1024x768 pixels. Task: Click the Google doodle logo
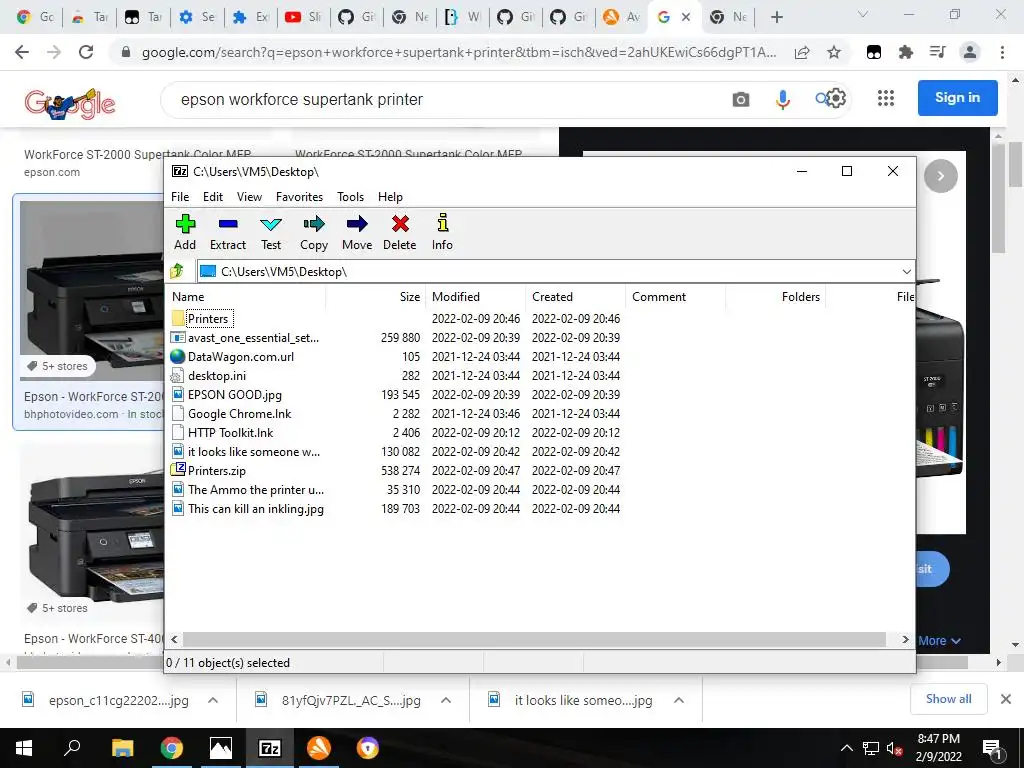pyautogui.click(x=70, y=103)
